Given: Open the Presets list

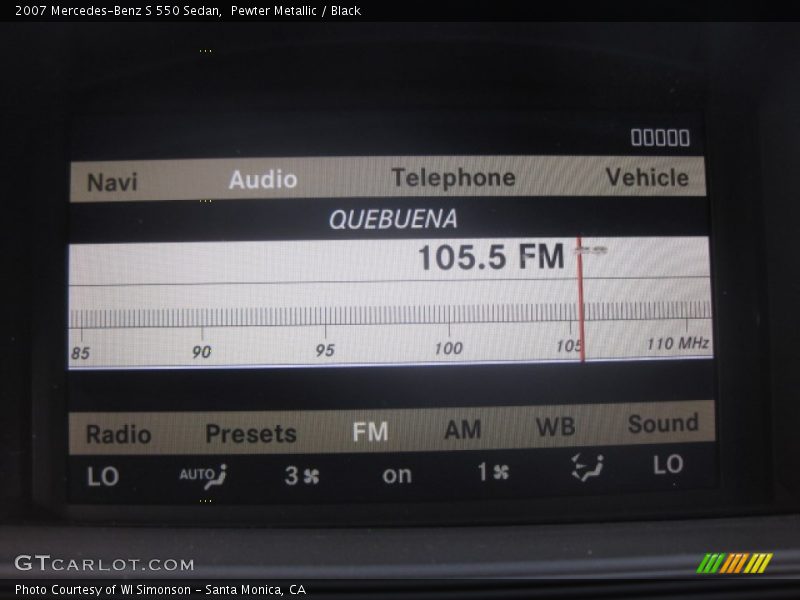Looking at the screenshot, I should pos(251,434).
